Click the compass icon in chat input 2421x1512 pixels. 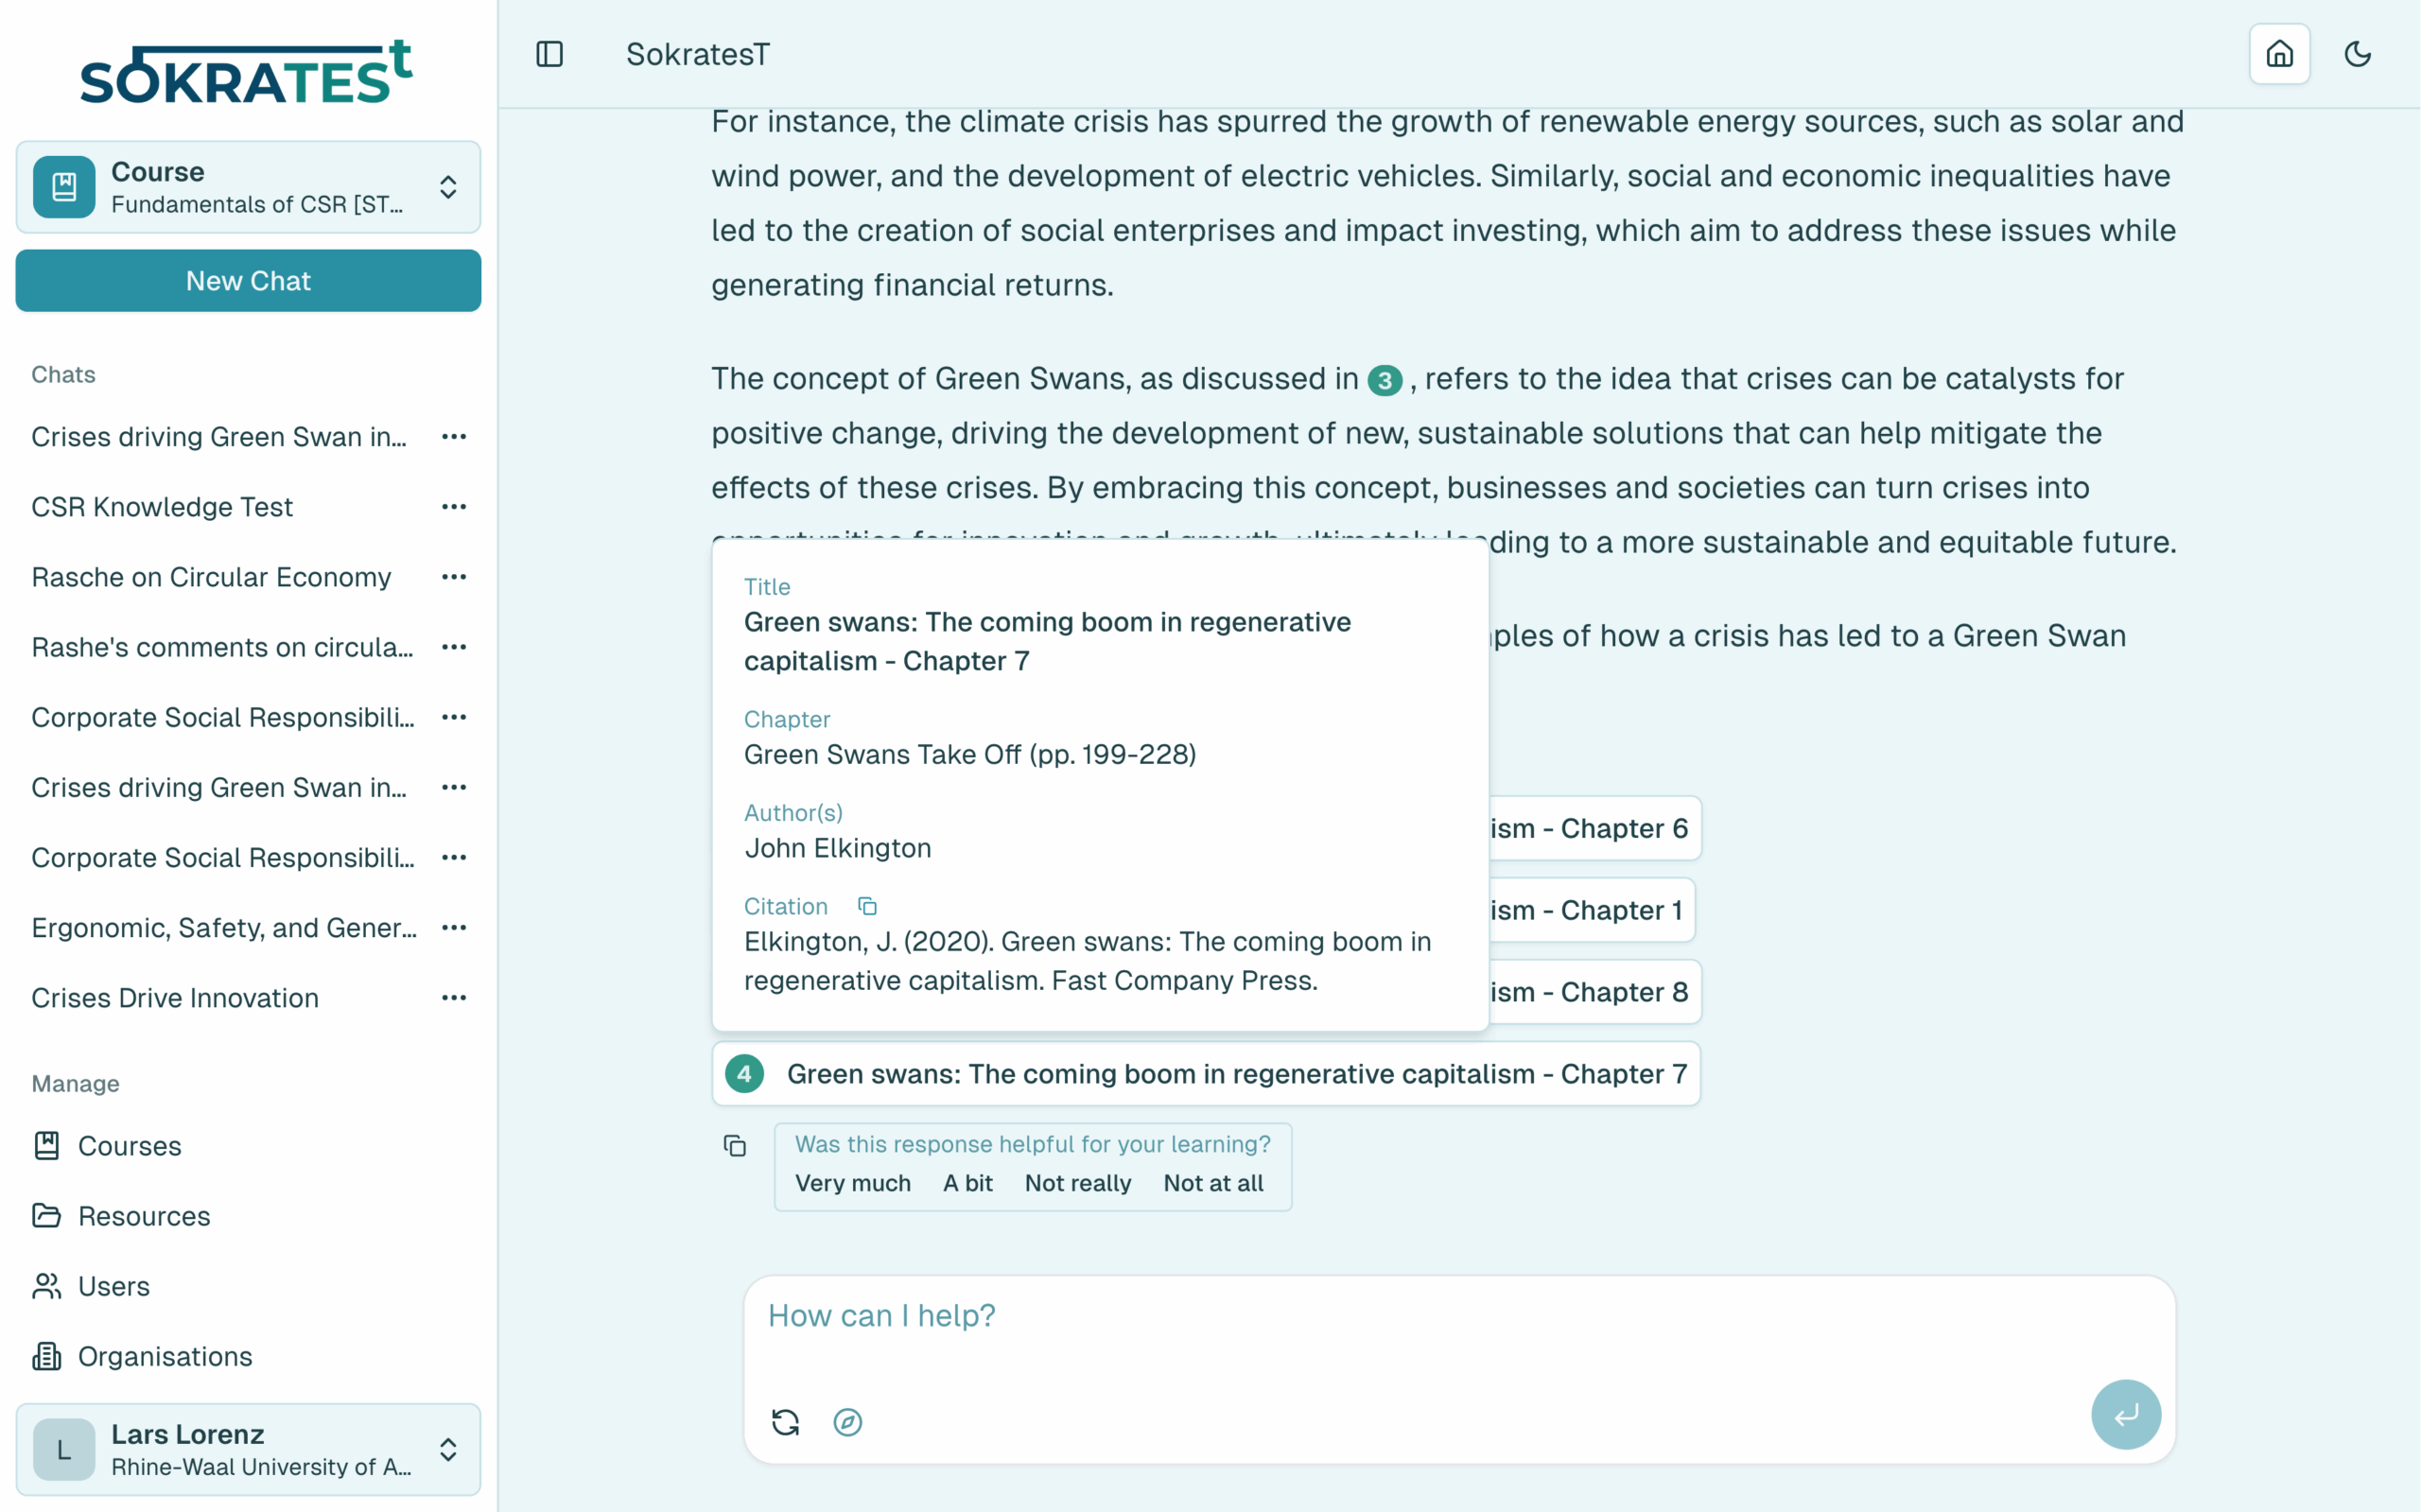(848, 1422)
